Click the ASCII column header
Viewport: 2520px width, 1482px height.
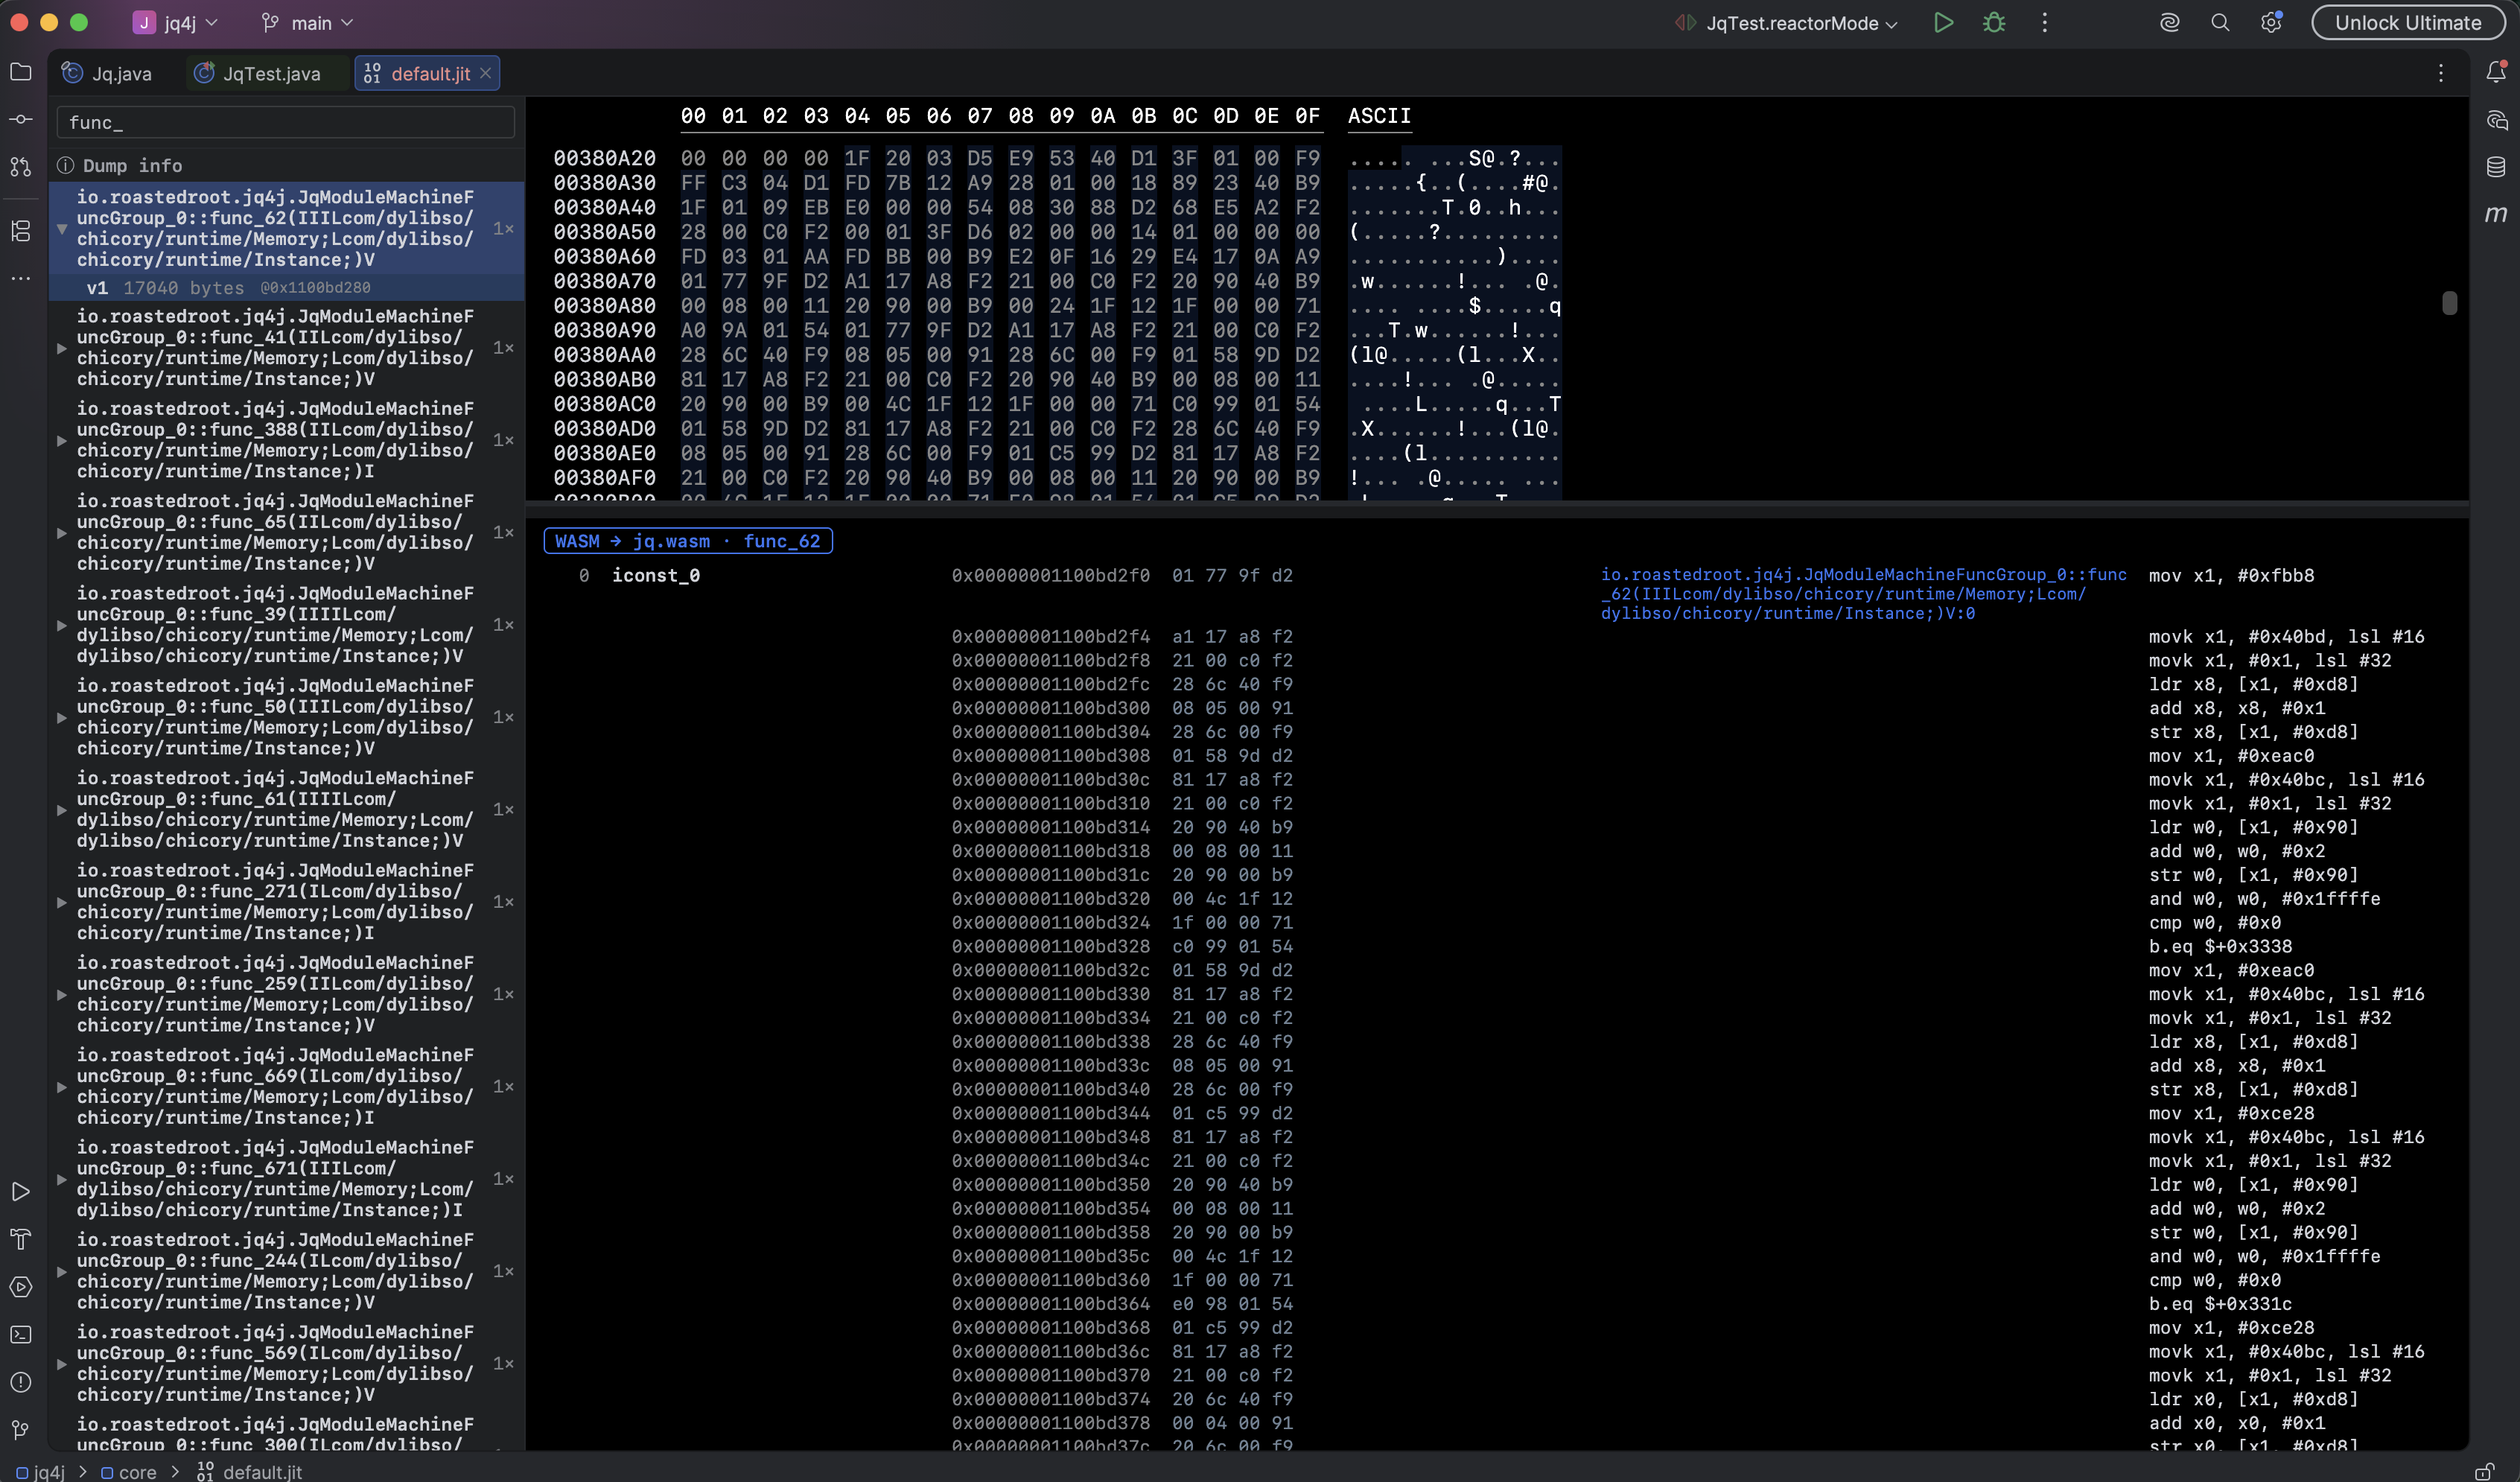1379,116
